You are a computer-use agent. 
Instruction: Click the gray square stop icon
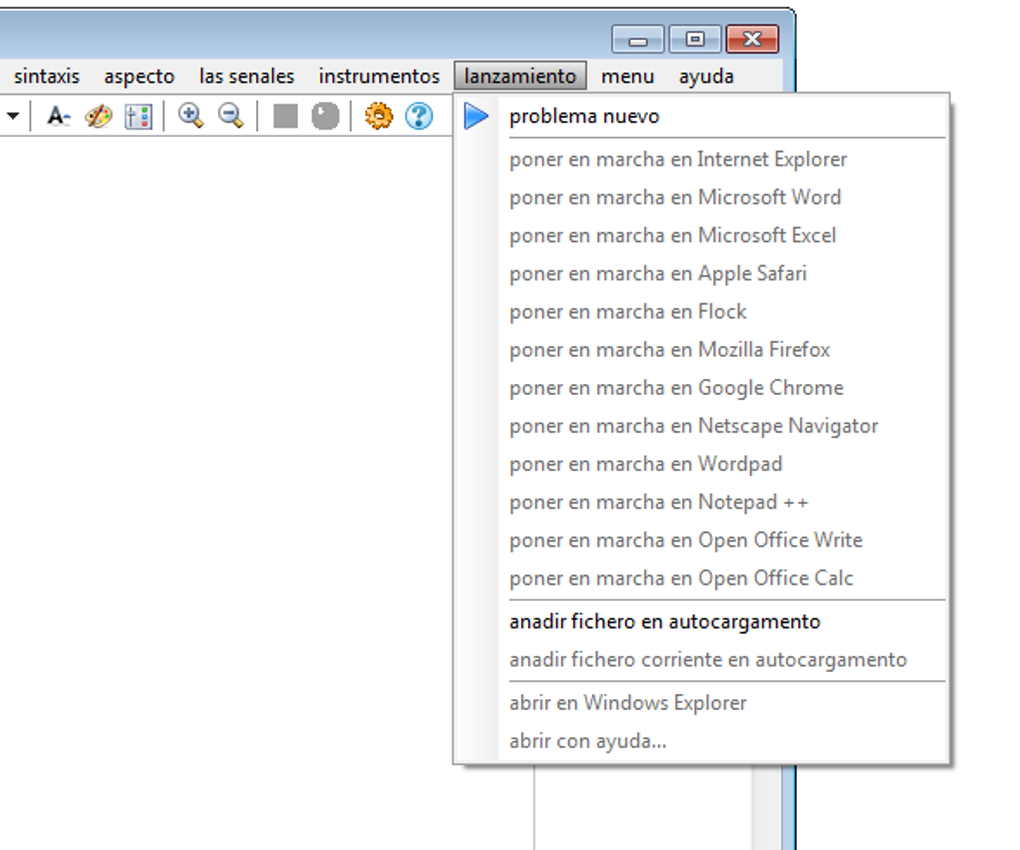[x=285, y=116]
